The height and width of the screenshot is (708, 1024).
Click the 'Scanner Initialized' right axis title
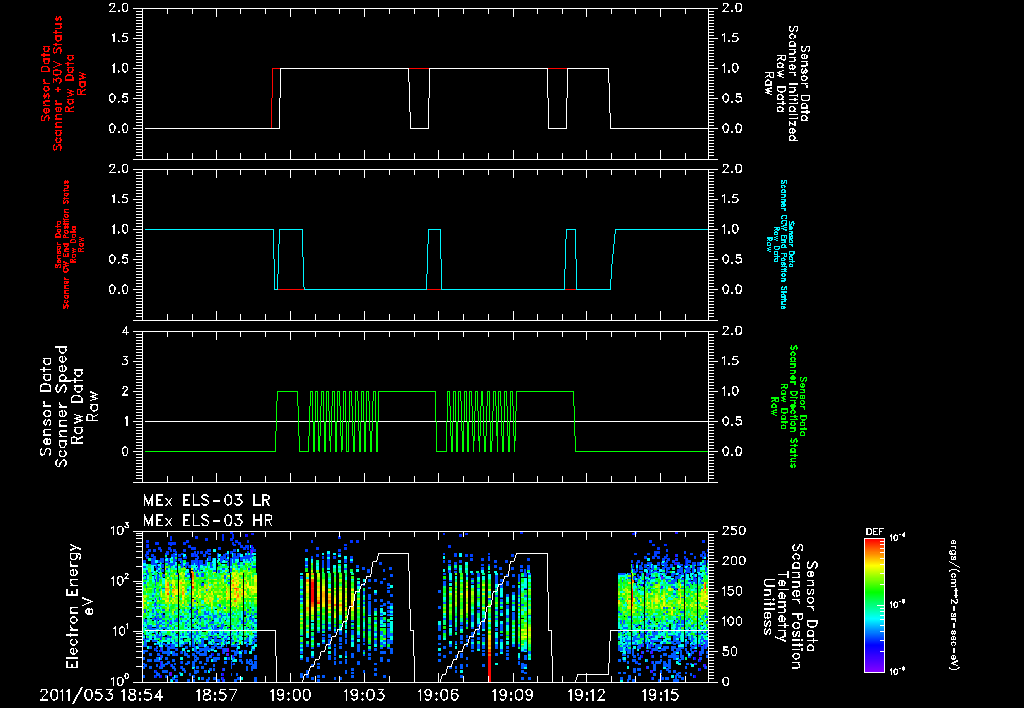[793, 84]
